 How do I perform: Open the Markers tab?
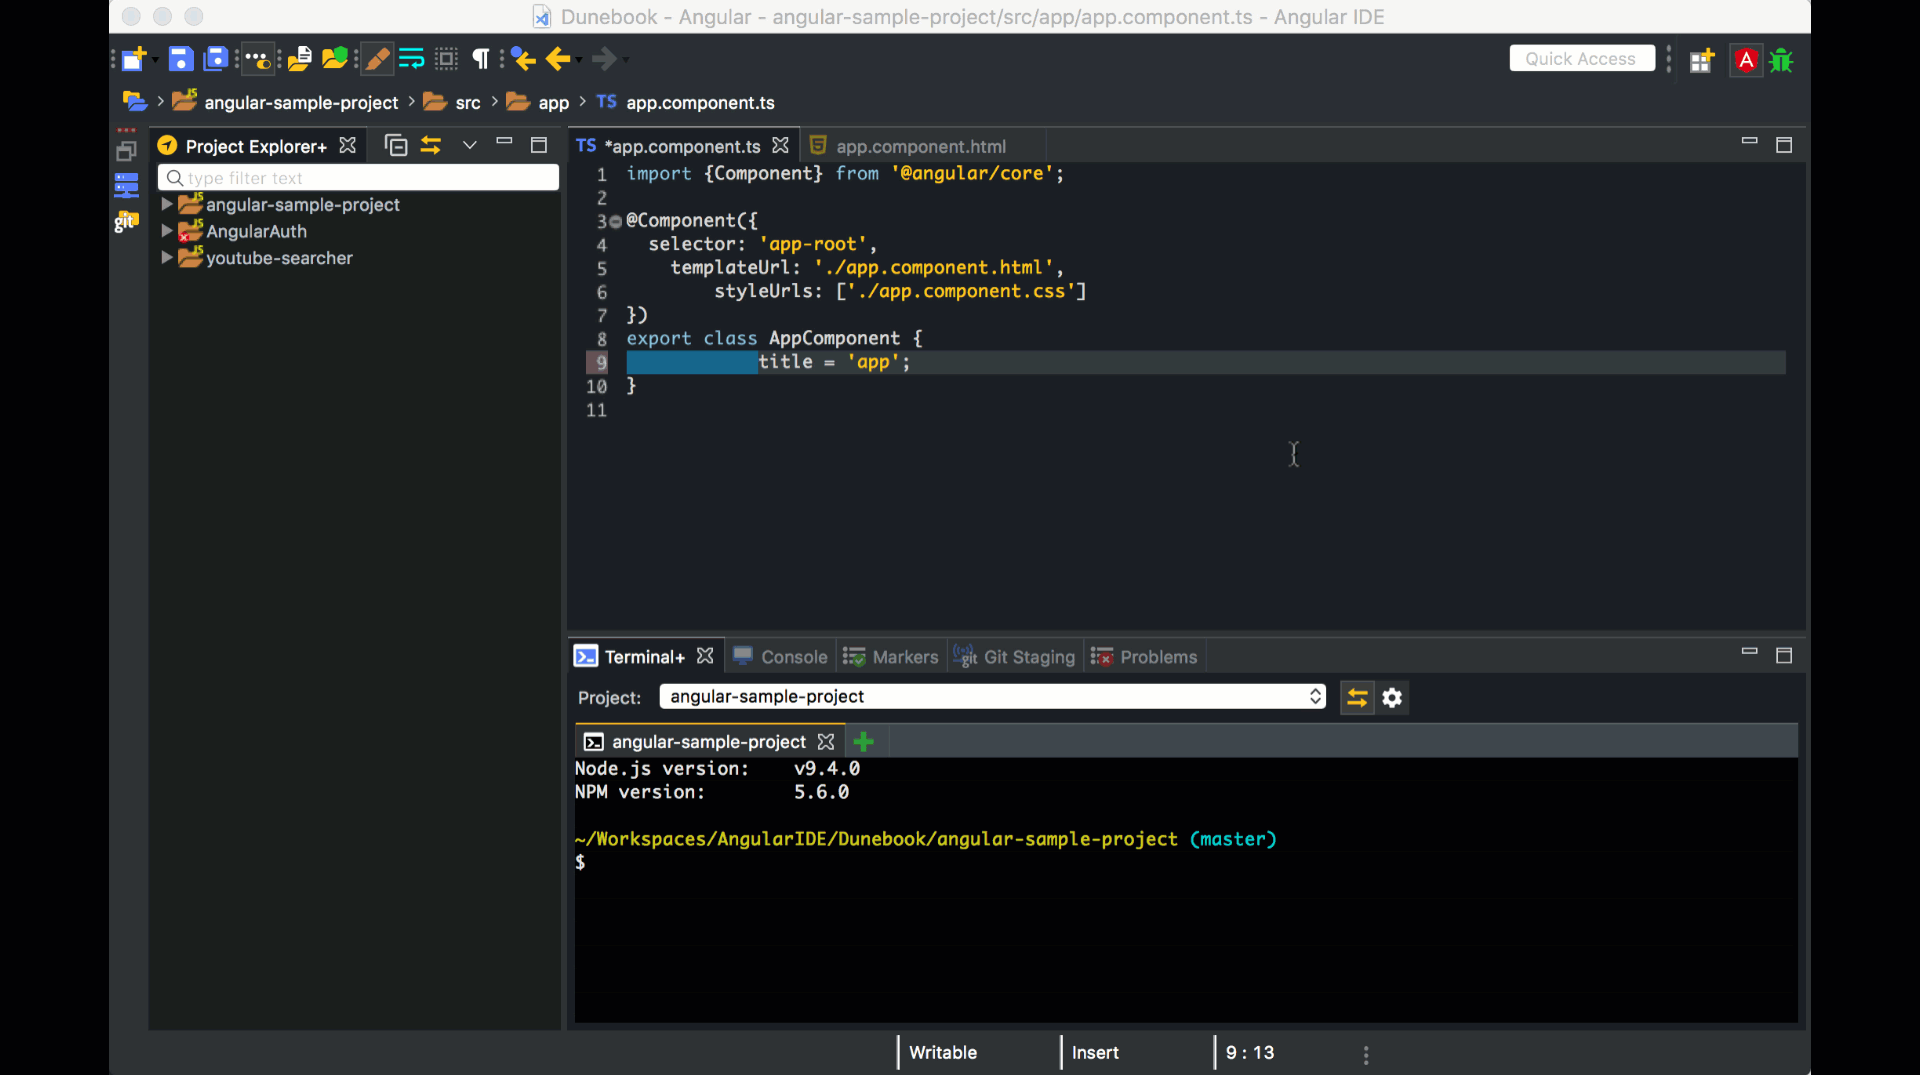pos(905,657)
